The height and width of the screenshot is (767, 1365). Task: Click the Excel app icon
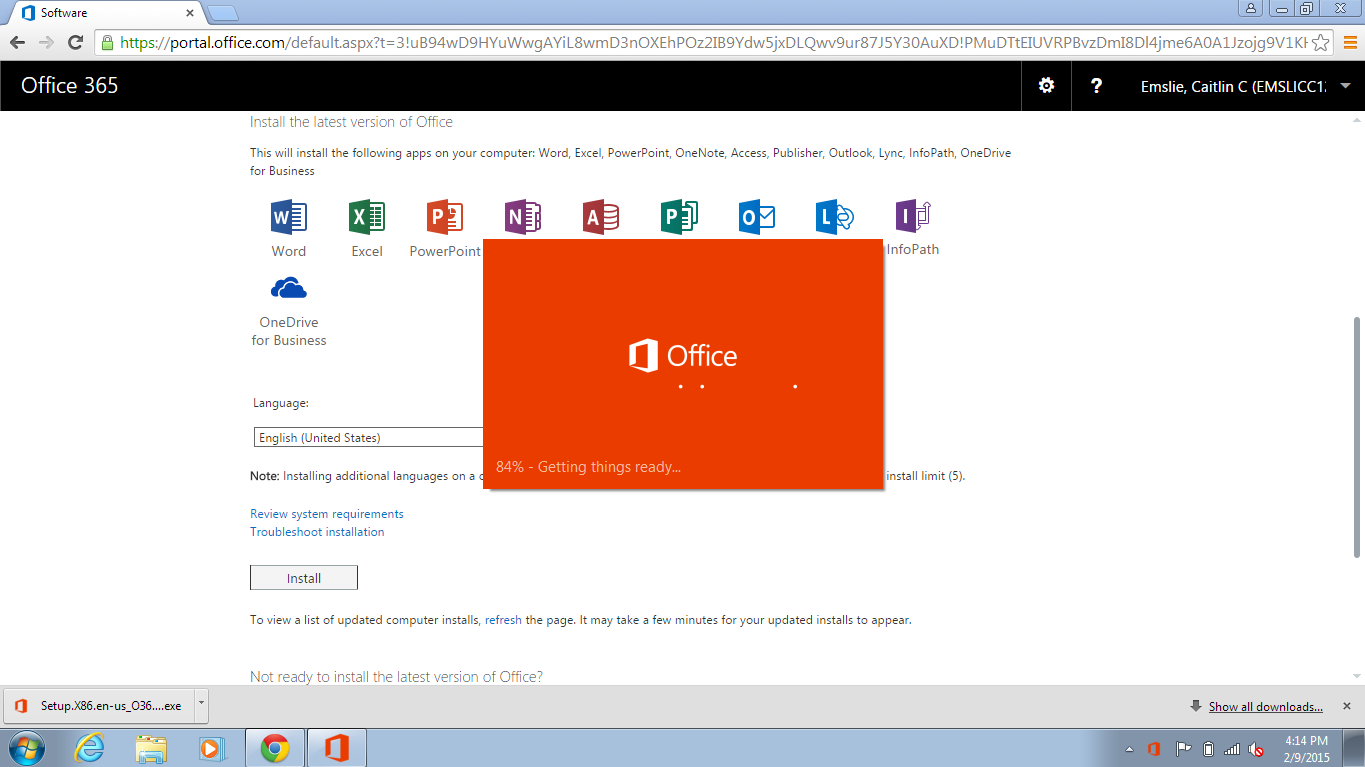point(367,217)
